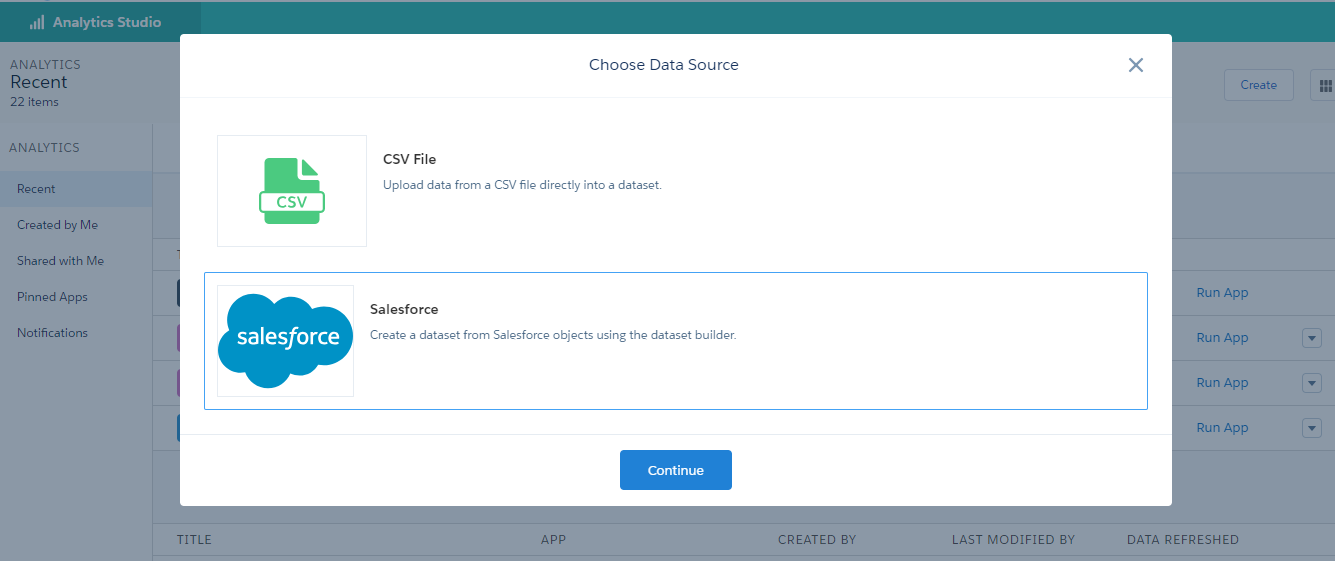The height and width of the screenshot is (561, 1335).
Task: Show Pinned Apps in sidebar
Action: tap(52, 297)
